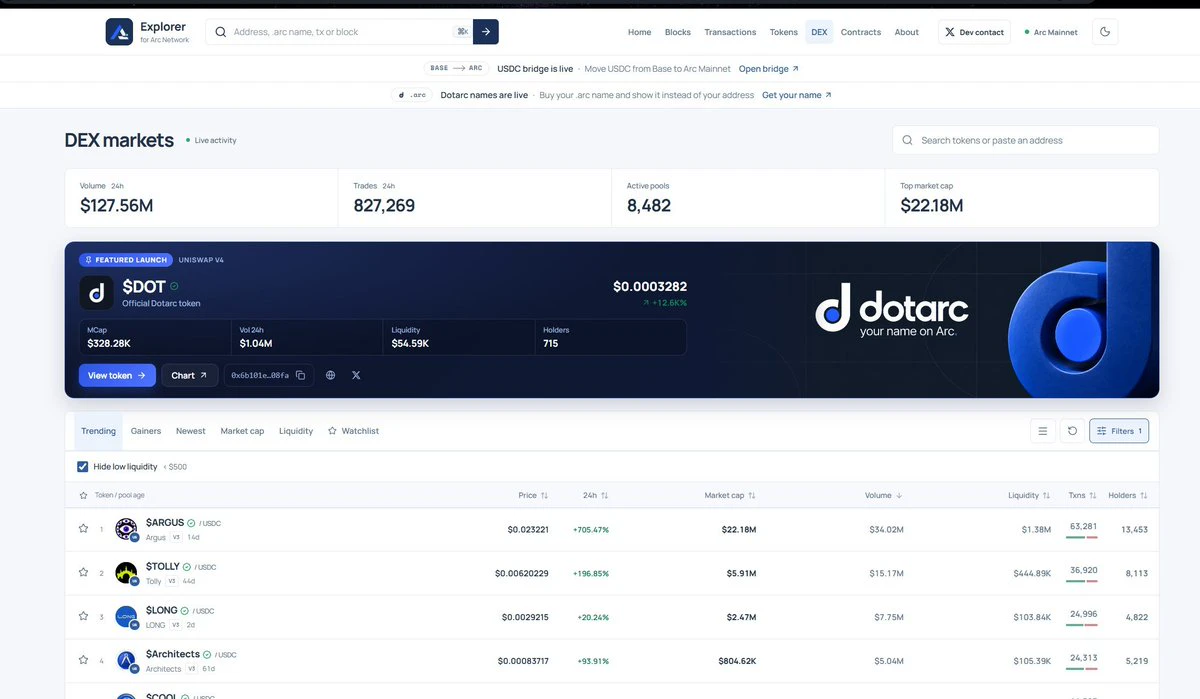Viewport: 1200px width, 699px height.
Task: Click $ARGUS price $0.023221
Action: click(528, 529)
